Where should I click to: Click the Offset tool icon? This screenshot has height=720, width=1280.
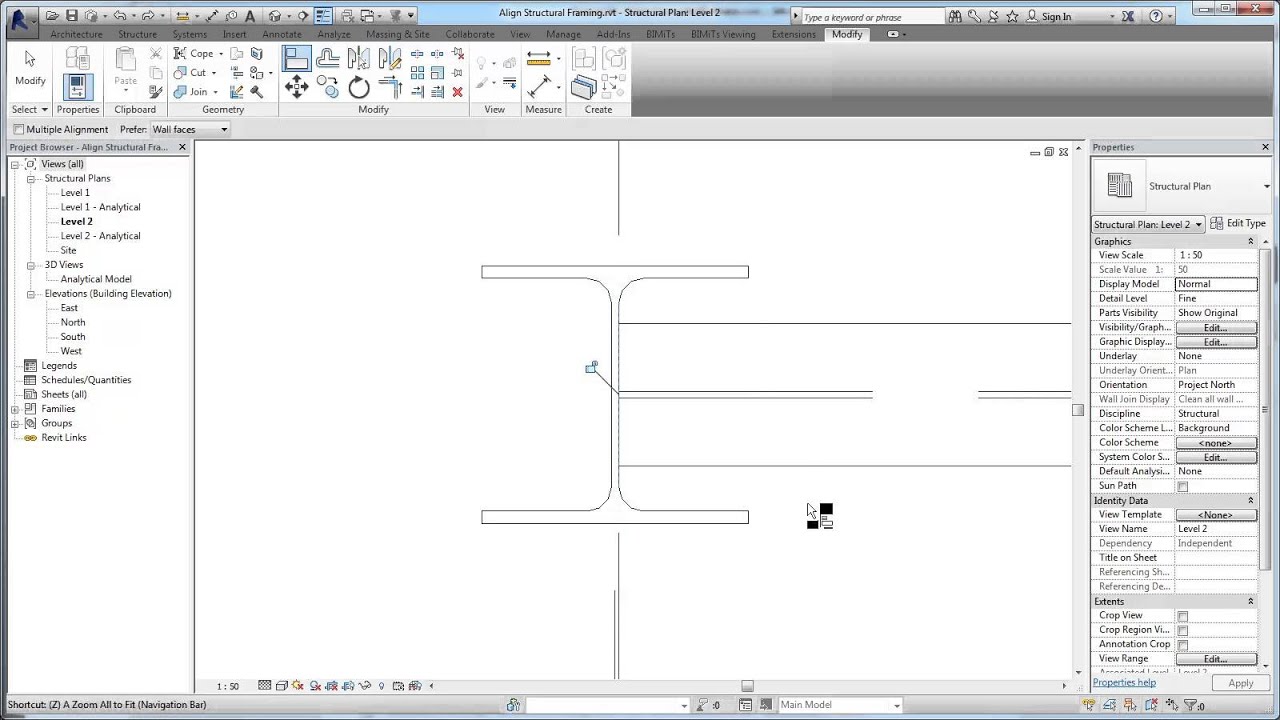tap(327, 59)
